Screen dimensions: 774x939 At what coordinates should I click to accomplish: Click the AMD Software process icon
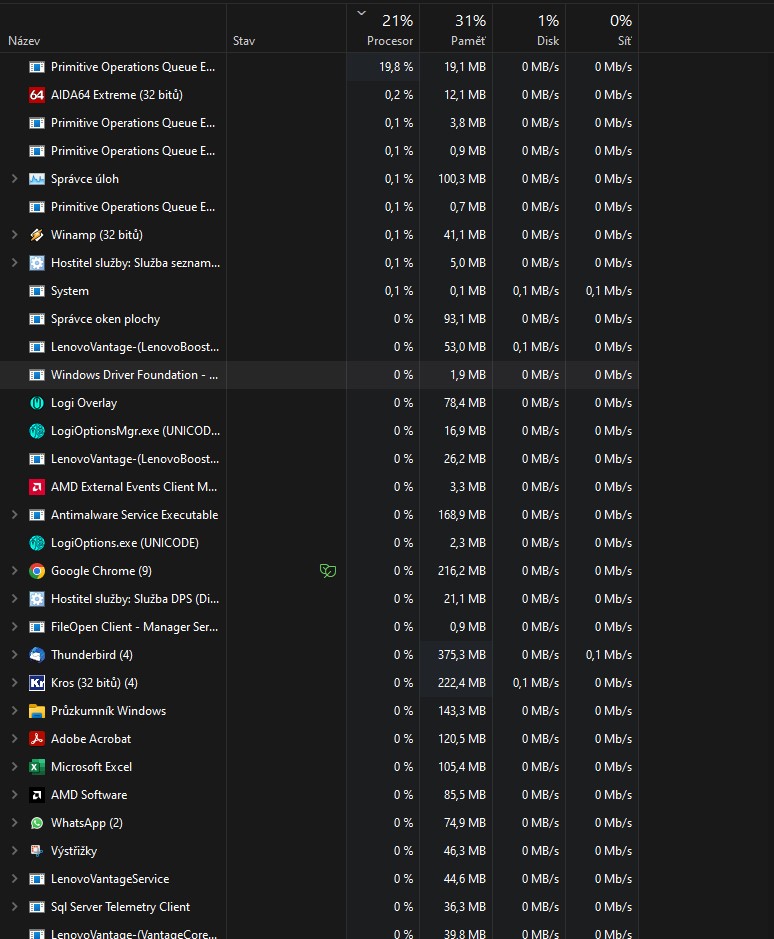(37, 795)
